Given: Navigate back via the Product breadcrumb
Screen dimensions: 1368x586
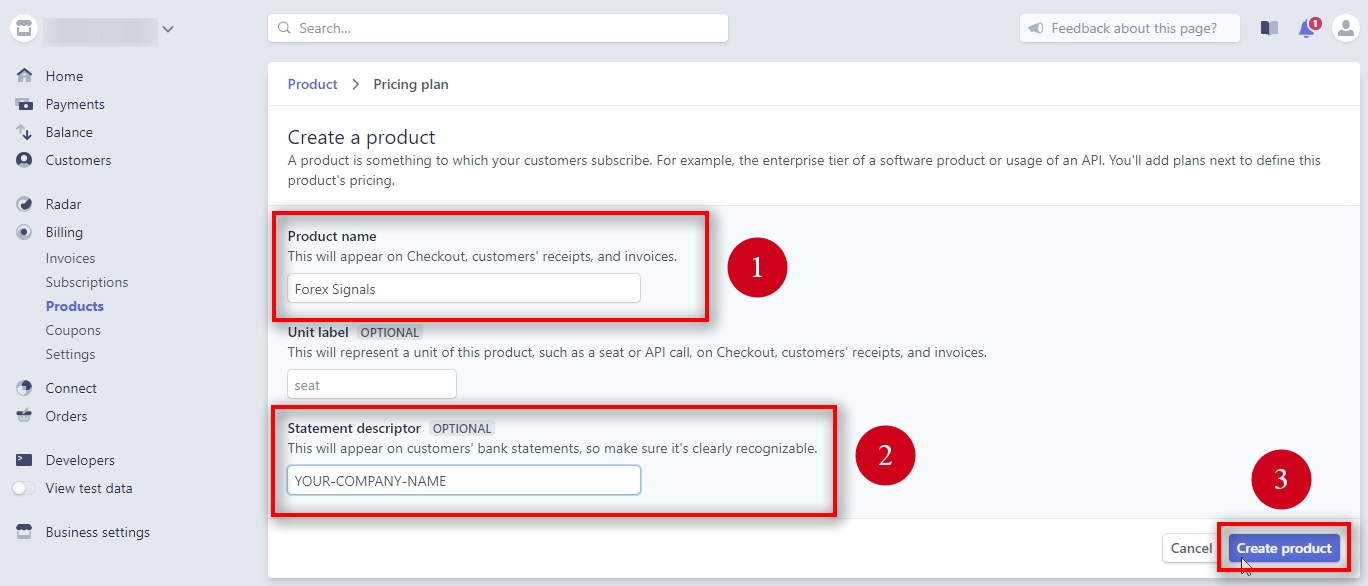Looking at the screenshot, I should tap(312, 84).
